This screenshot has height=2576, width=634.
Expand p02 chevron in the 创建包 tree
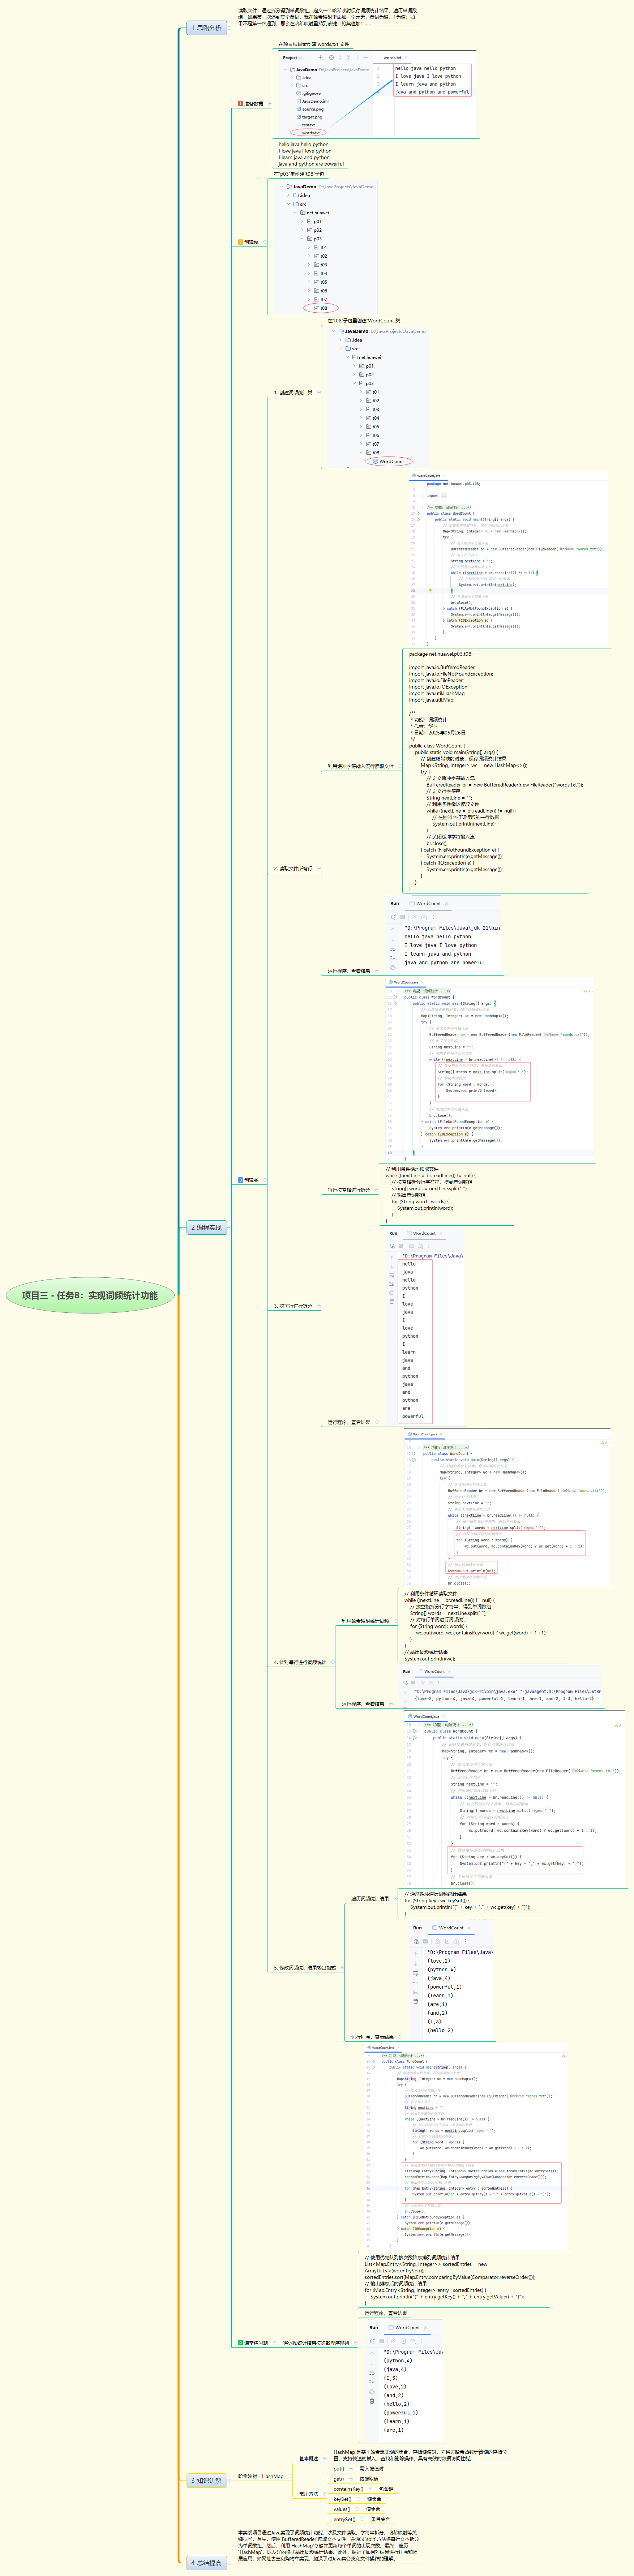coord(302,230)
